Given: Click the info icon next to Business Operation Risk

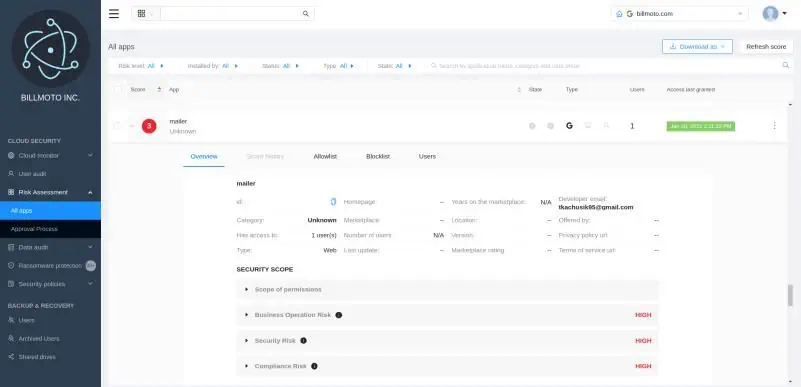Looking at the screenshot, I should tap(339, 315).
